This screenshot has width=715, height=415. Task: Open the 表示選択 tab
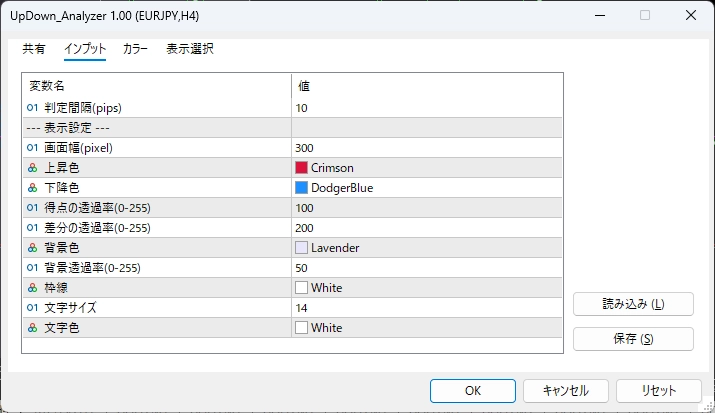coord(190,48)
